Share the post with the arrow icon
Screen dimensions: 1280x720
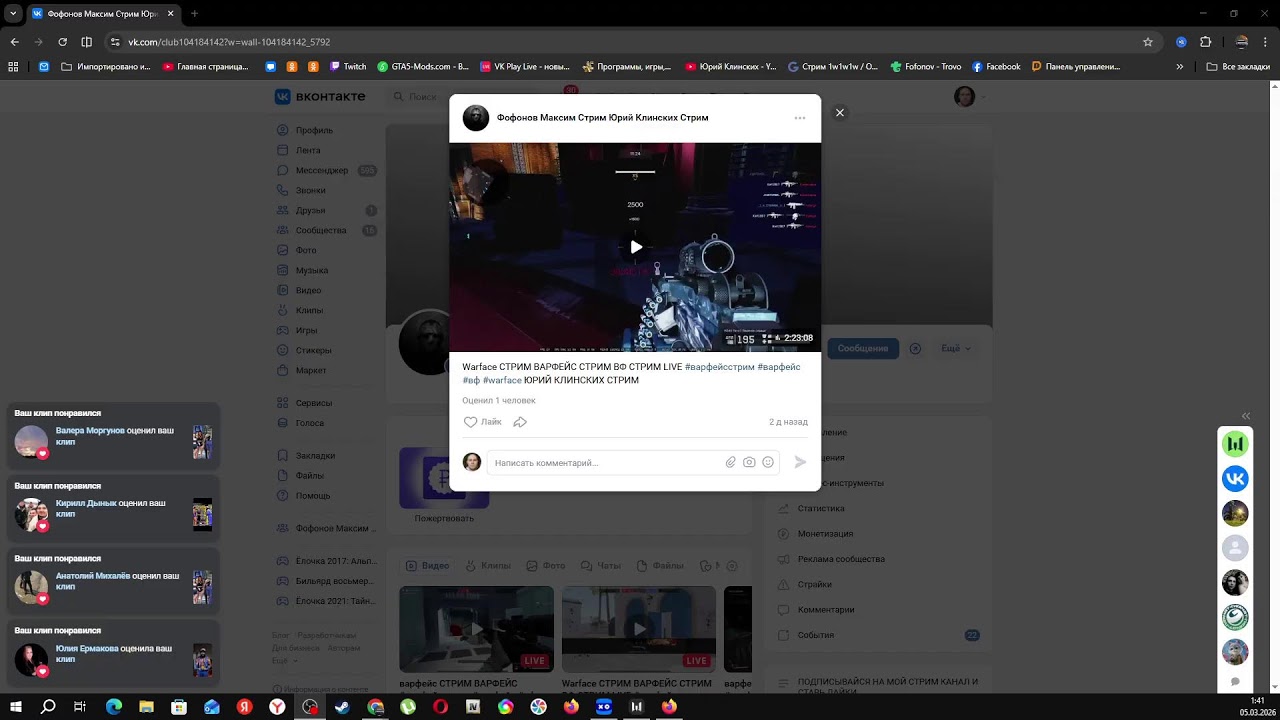pos(520,422)
